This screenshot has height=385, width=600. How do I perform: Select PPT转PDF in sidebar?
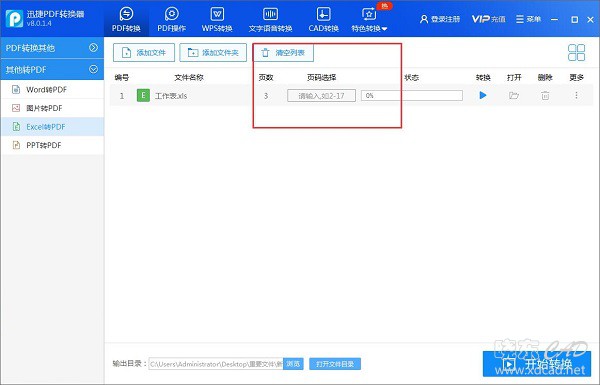pos(52,145)
